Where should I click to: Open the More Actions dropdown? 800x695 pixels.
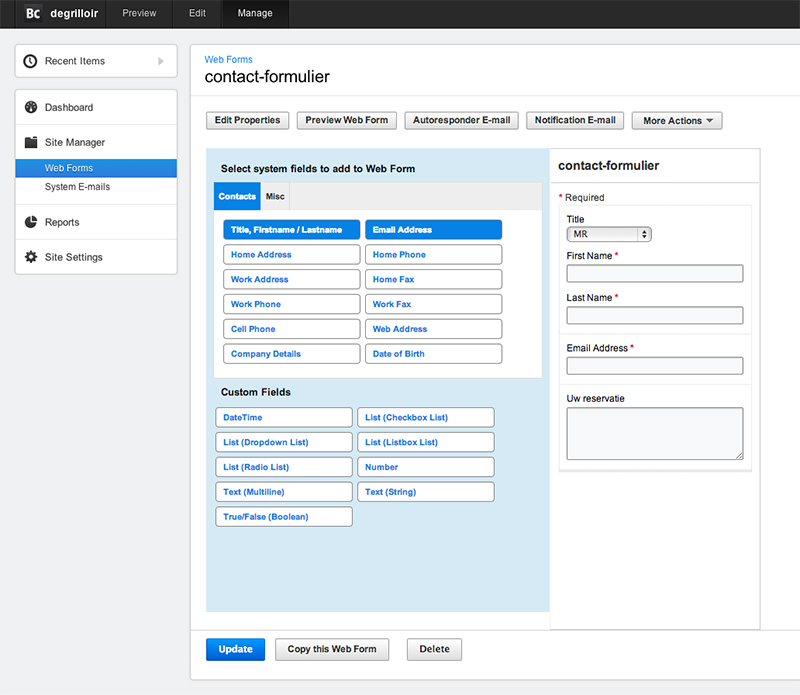pyautogui.click(x=676, y=120)
